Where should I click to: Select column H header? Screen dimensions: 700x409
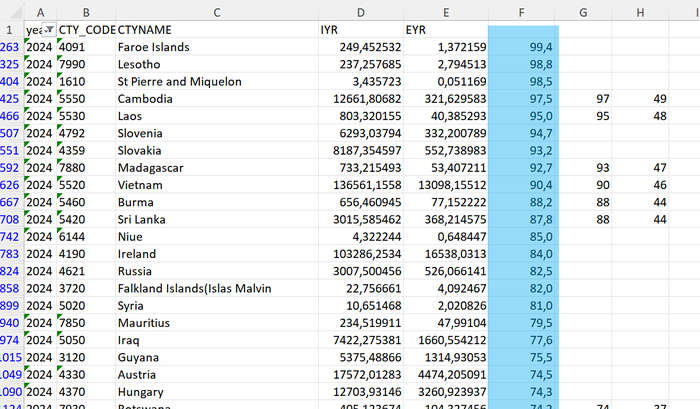pos(640,11)
